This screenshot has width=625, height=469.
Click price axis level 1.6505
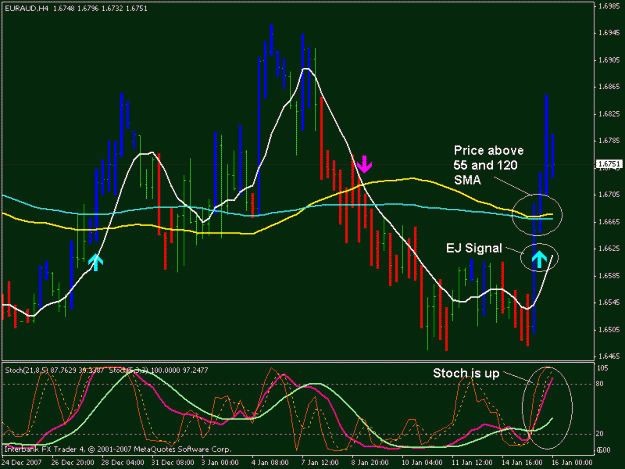click(609, 329)
